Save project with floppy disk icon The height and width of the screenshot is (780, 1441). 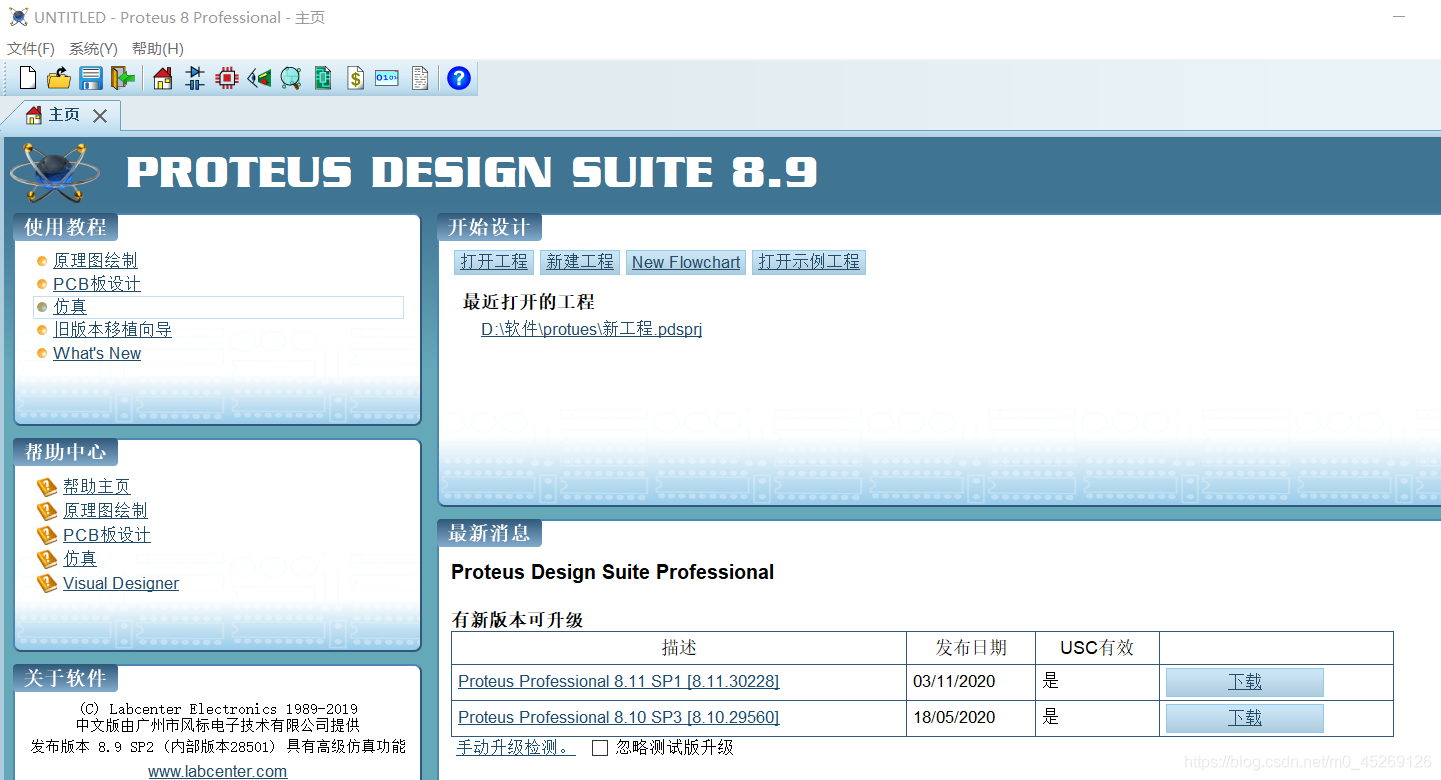click(91, 77)
